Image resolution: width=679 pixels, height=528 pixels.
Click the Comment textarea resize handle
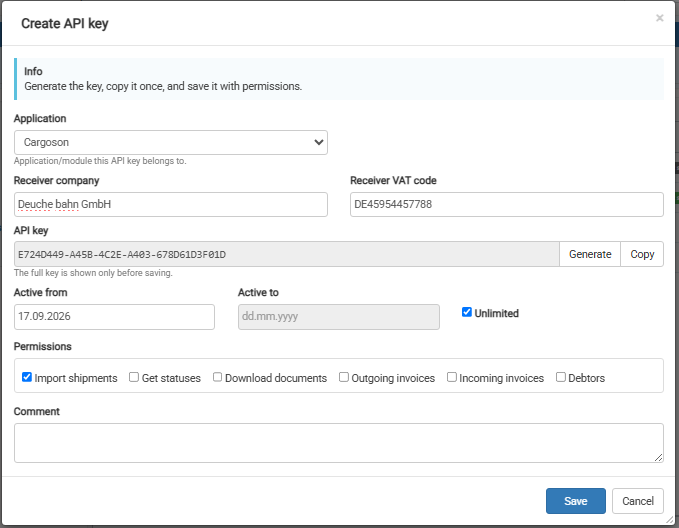click(659, 458)
